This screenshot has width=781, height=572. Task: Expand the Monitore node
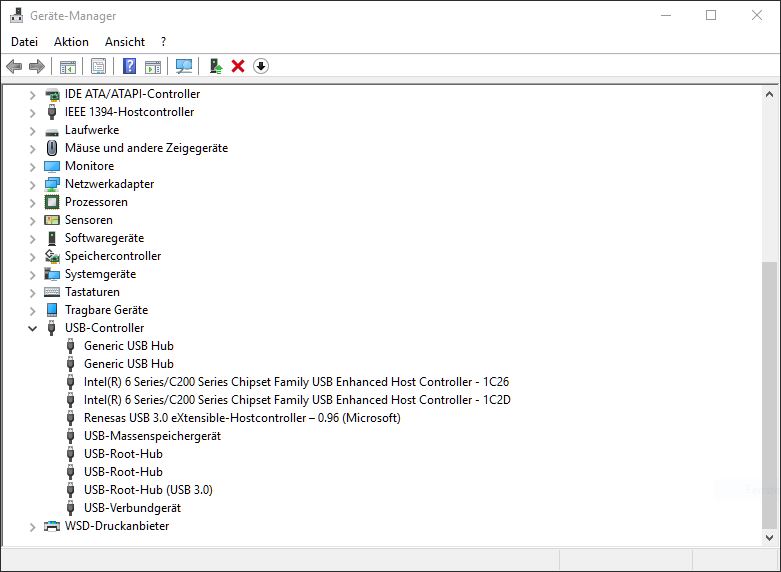32,167
